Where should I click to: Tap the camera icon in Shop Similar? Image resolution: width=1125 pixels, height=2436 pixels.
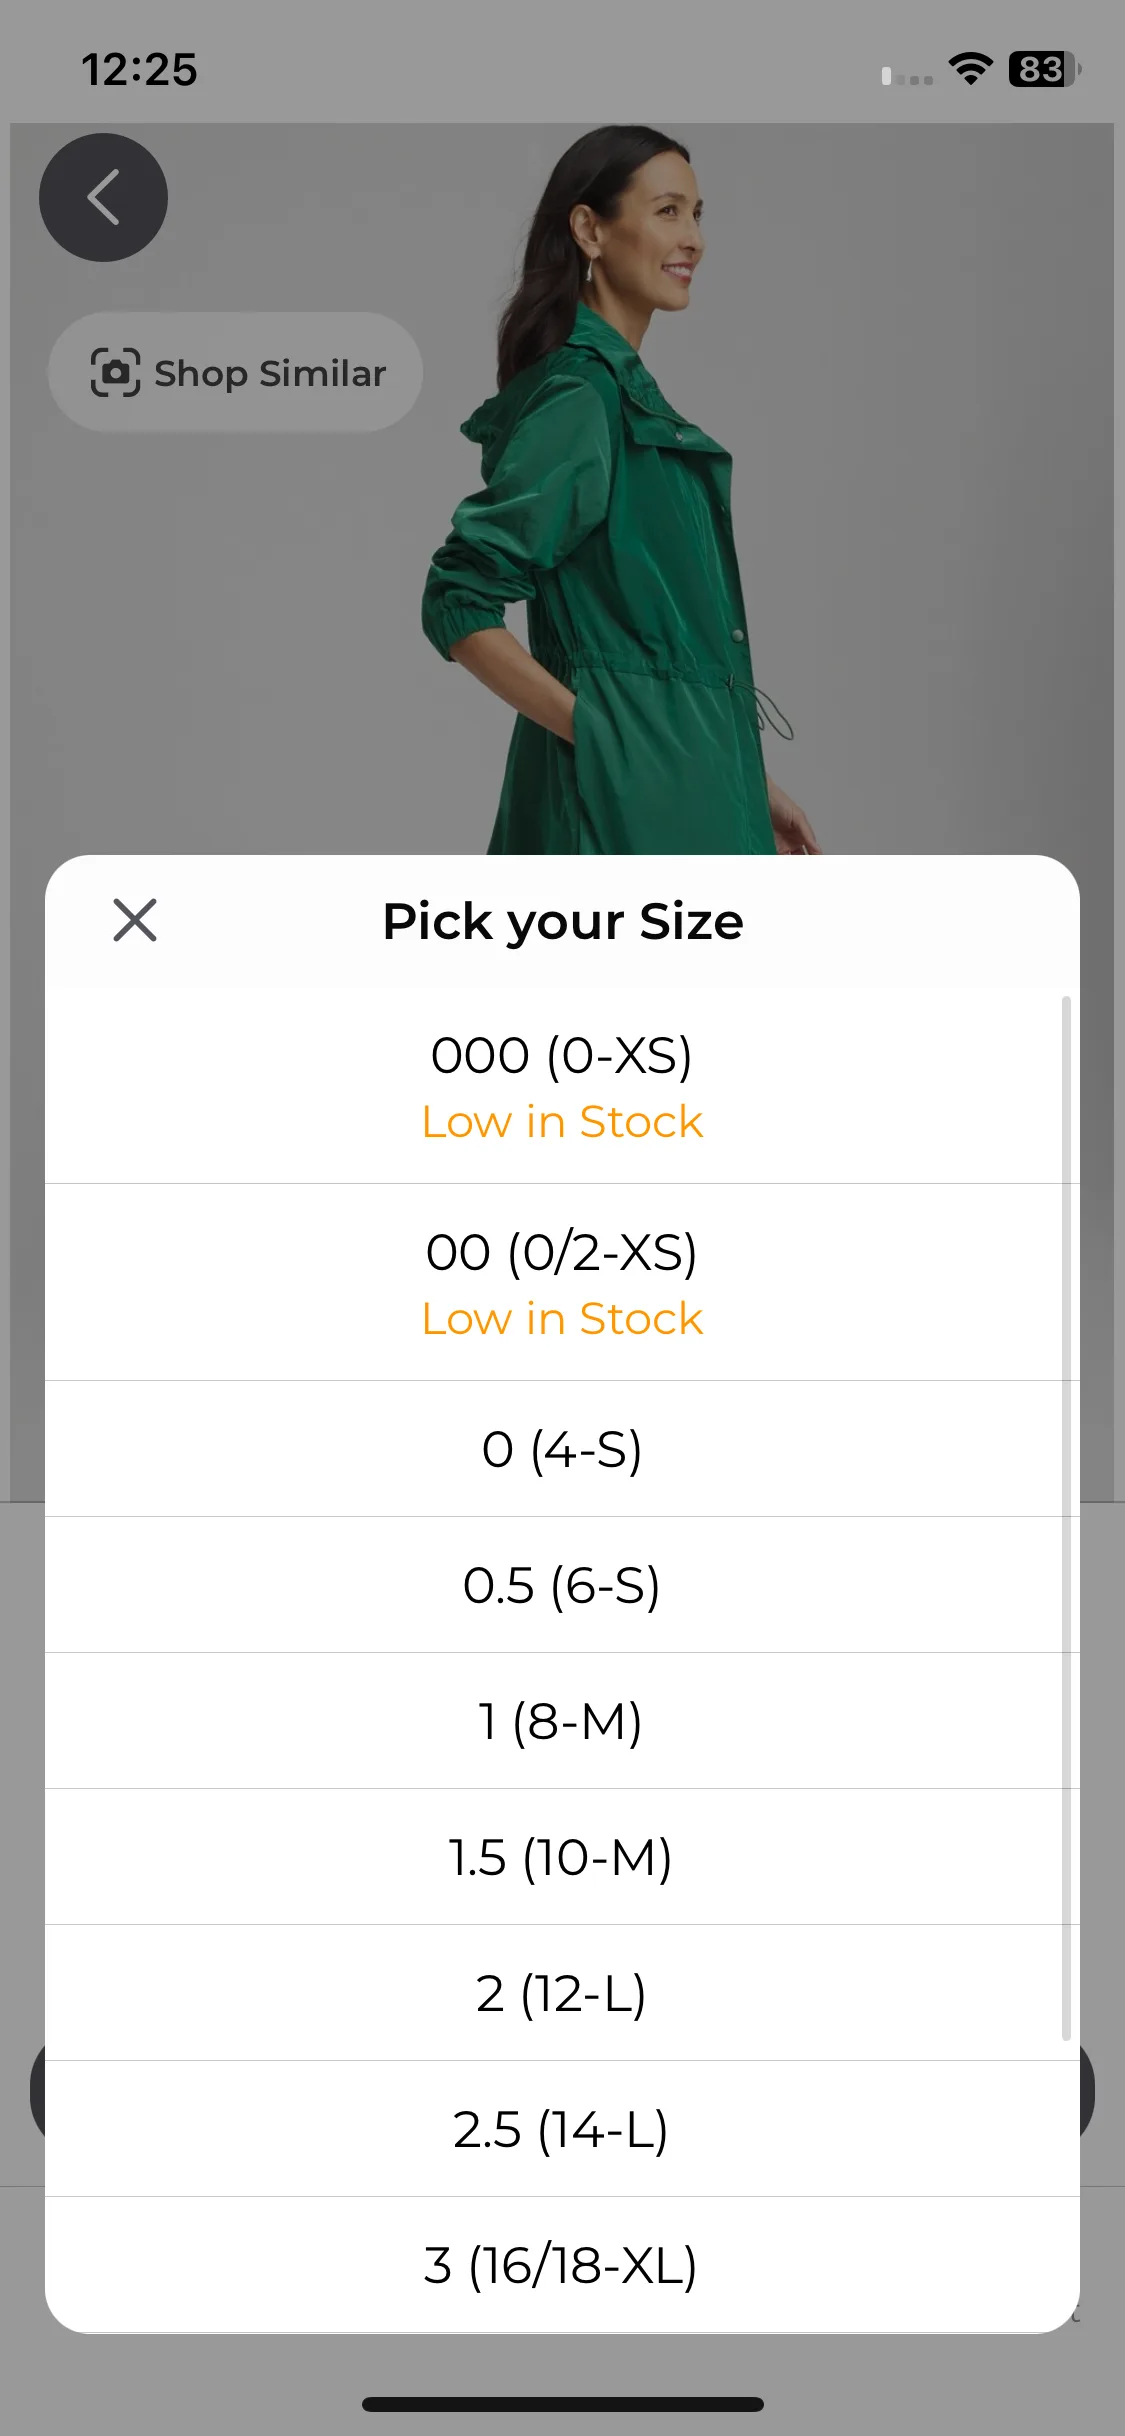pos(115,373)
